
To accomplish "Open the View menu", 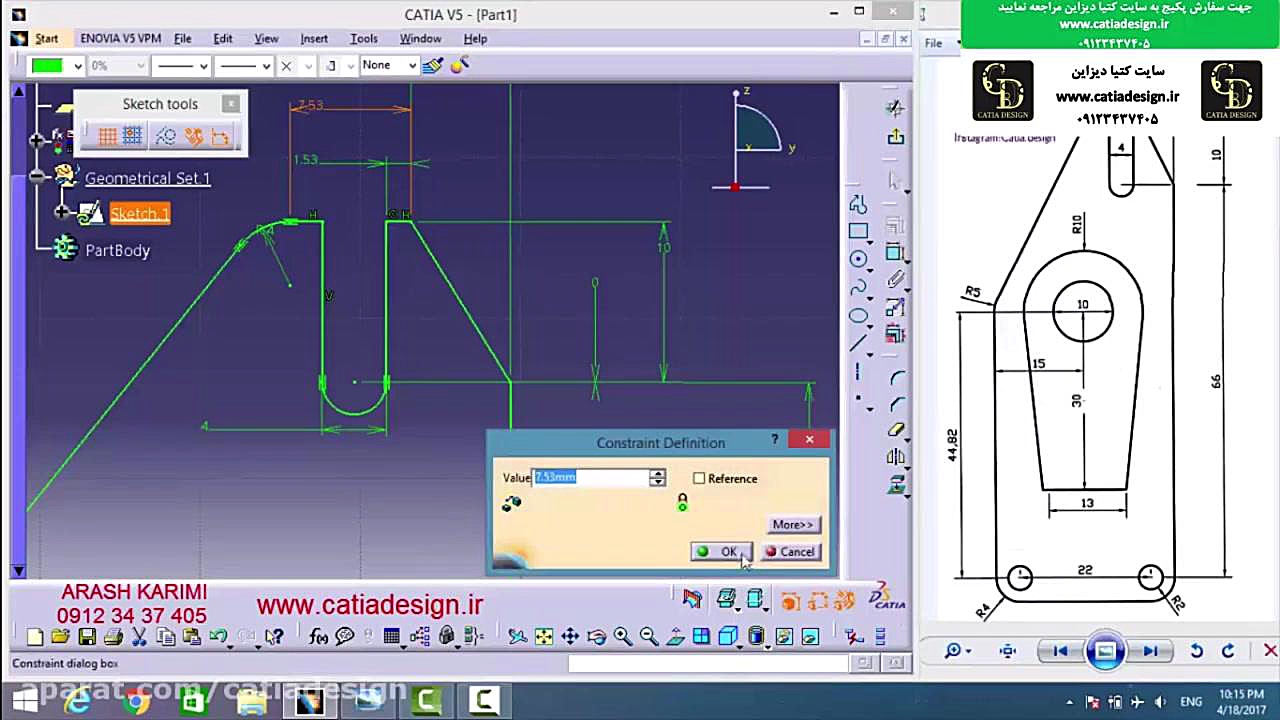I will 266,38.
